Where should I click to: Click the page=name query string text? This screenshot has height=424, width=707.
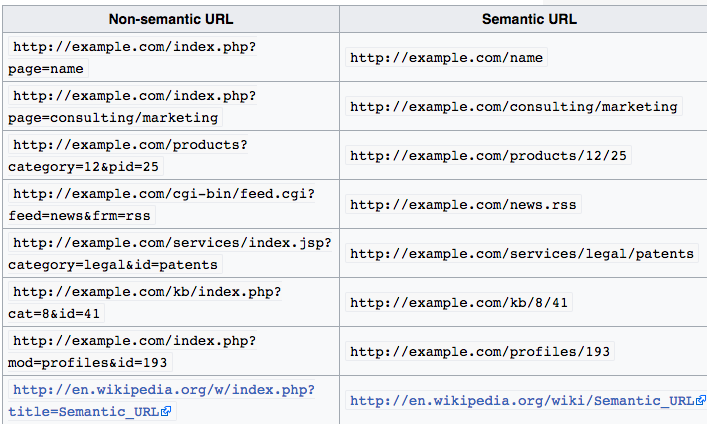point(46,69)
